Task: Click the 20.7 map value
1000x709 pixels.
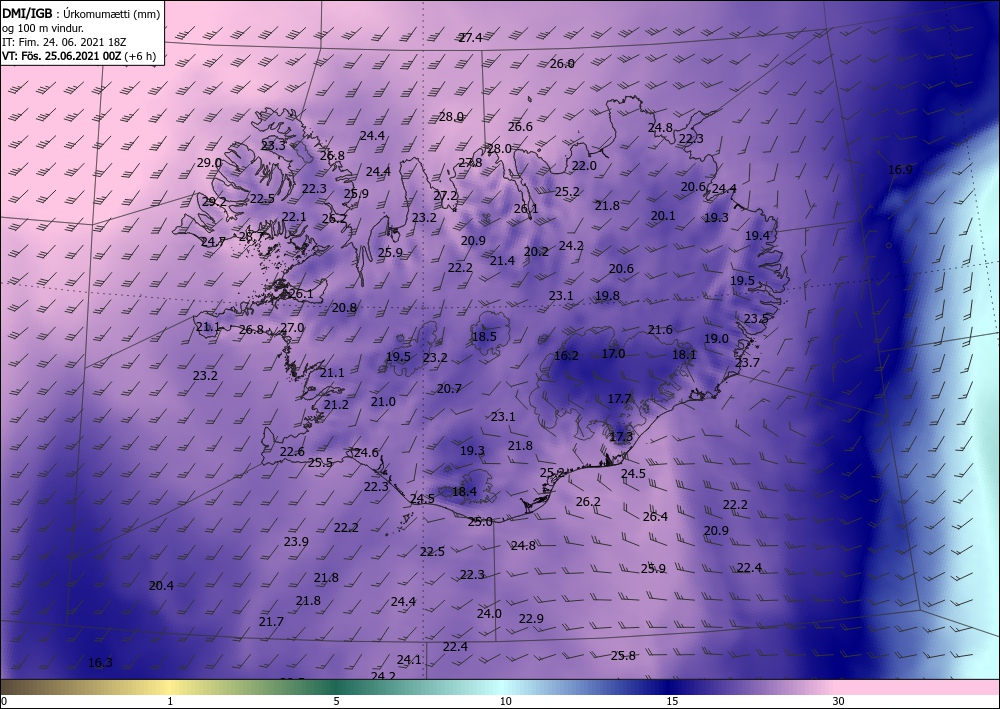Action: (x=449, y=388)
